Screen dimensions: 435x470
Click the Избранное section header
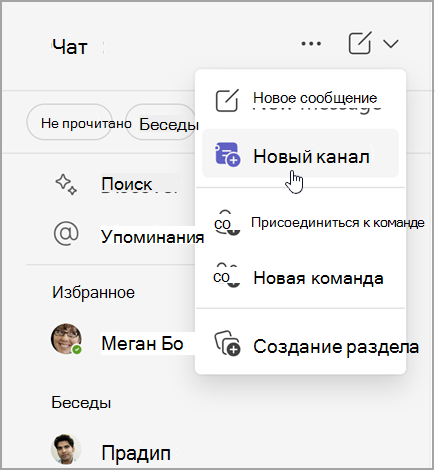point(93,292)
